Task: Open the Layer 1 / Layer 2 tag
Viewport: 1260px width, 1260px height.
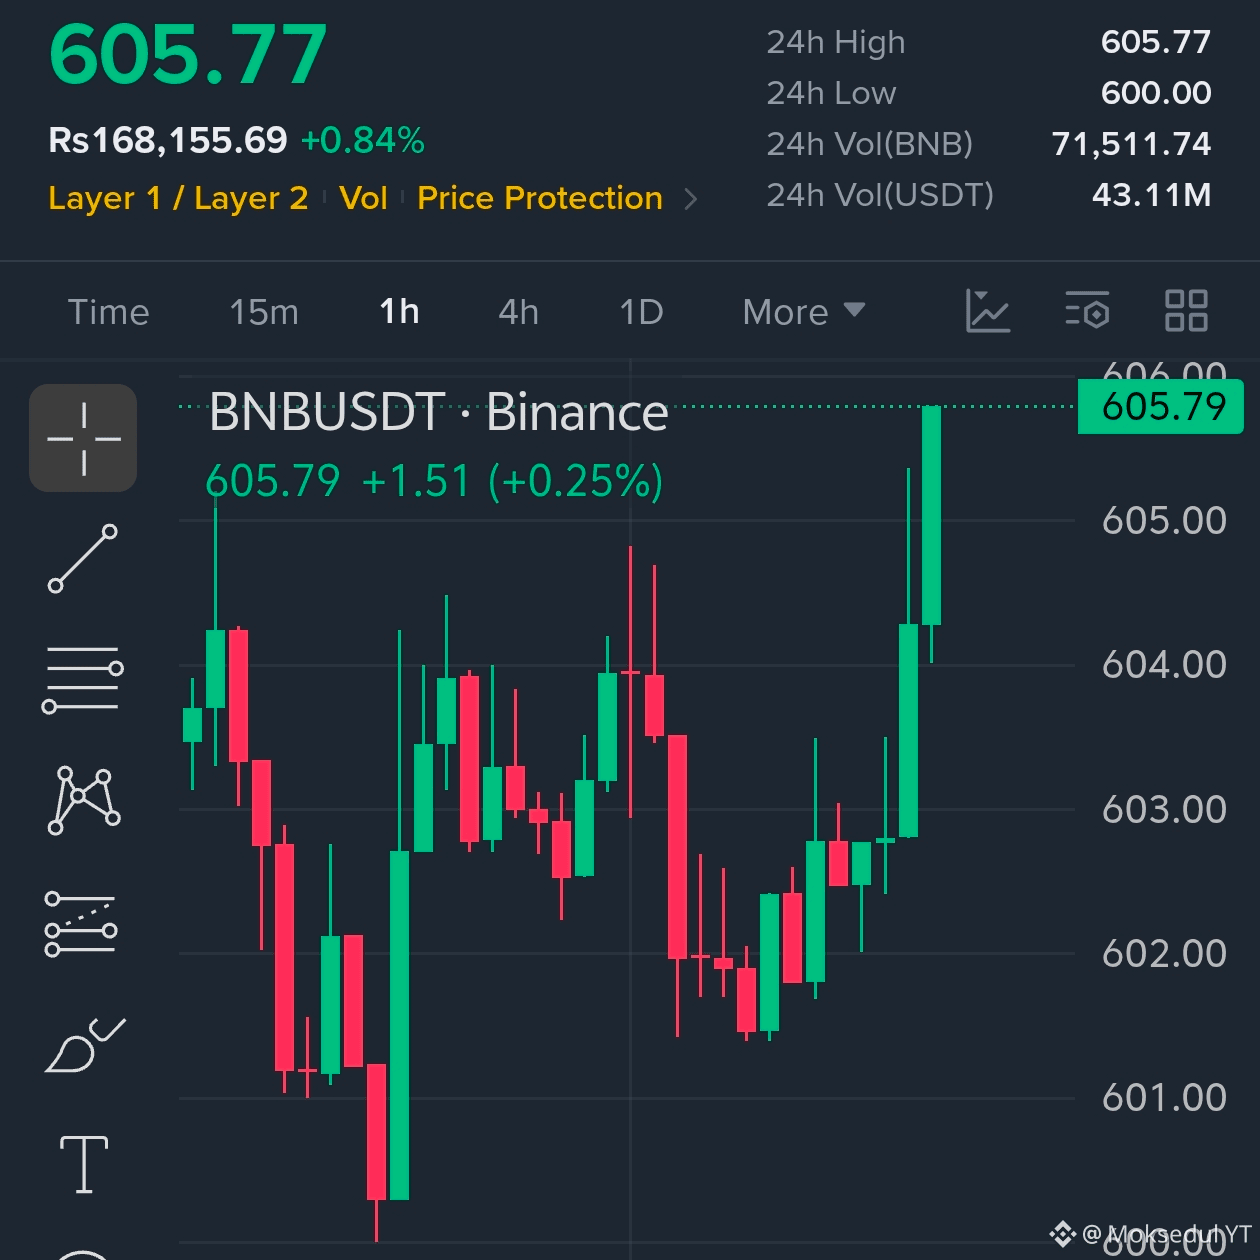Action: [178, 198]
